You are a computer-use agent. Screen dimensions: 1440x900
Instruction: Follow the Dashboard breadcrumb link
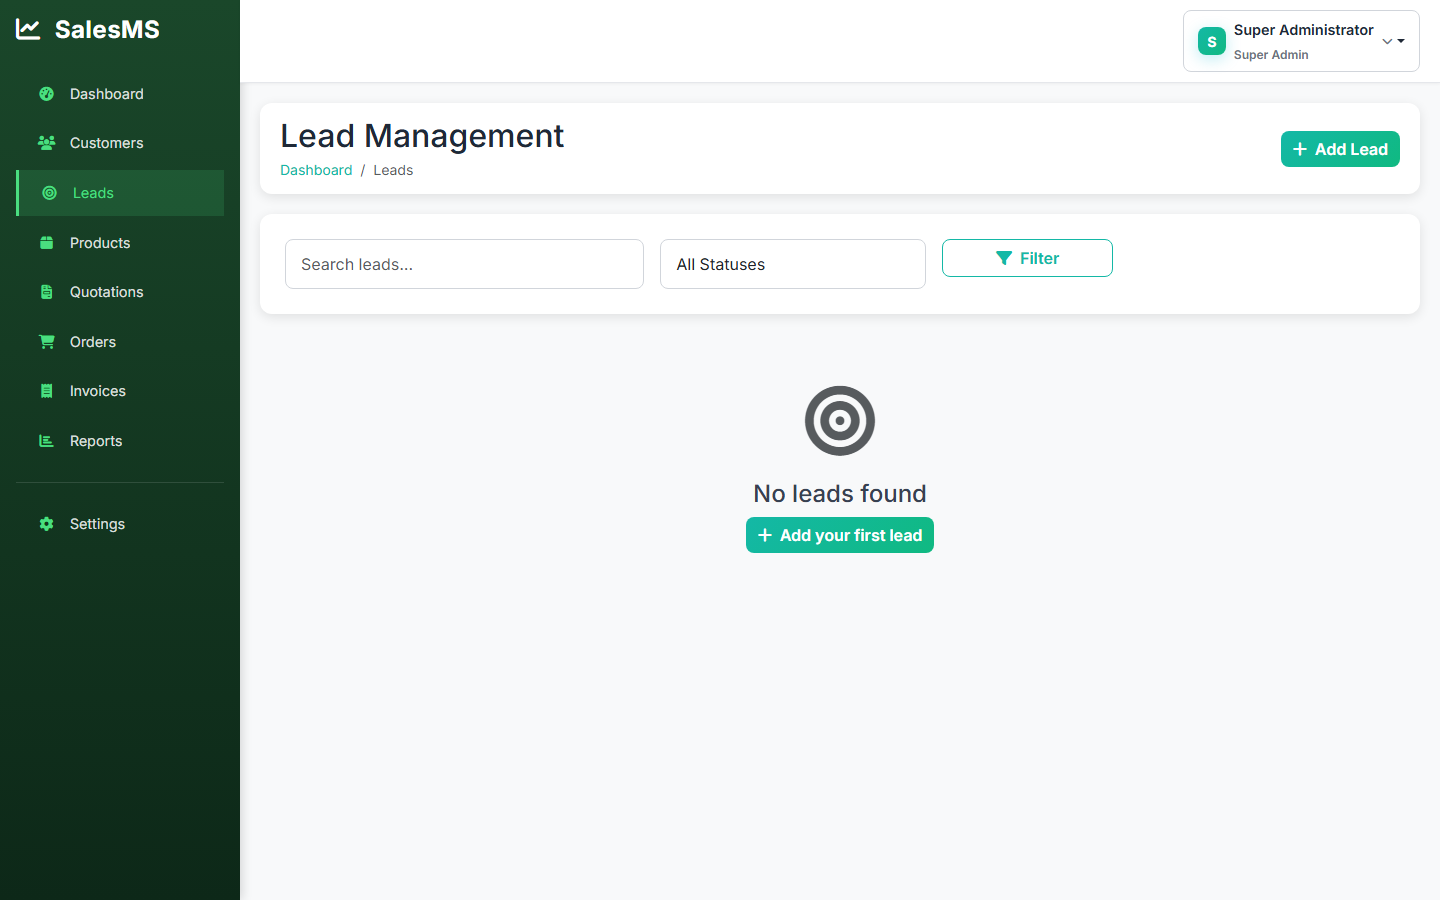(316, 170)
